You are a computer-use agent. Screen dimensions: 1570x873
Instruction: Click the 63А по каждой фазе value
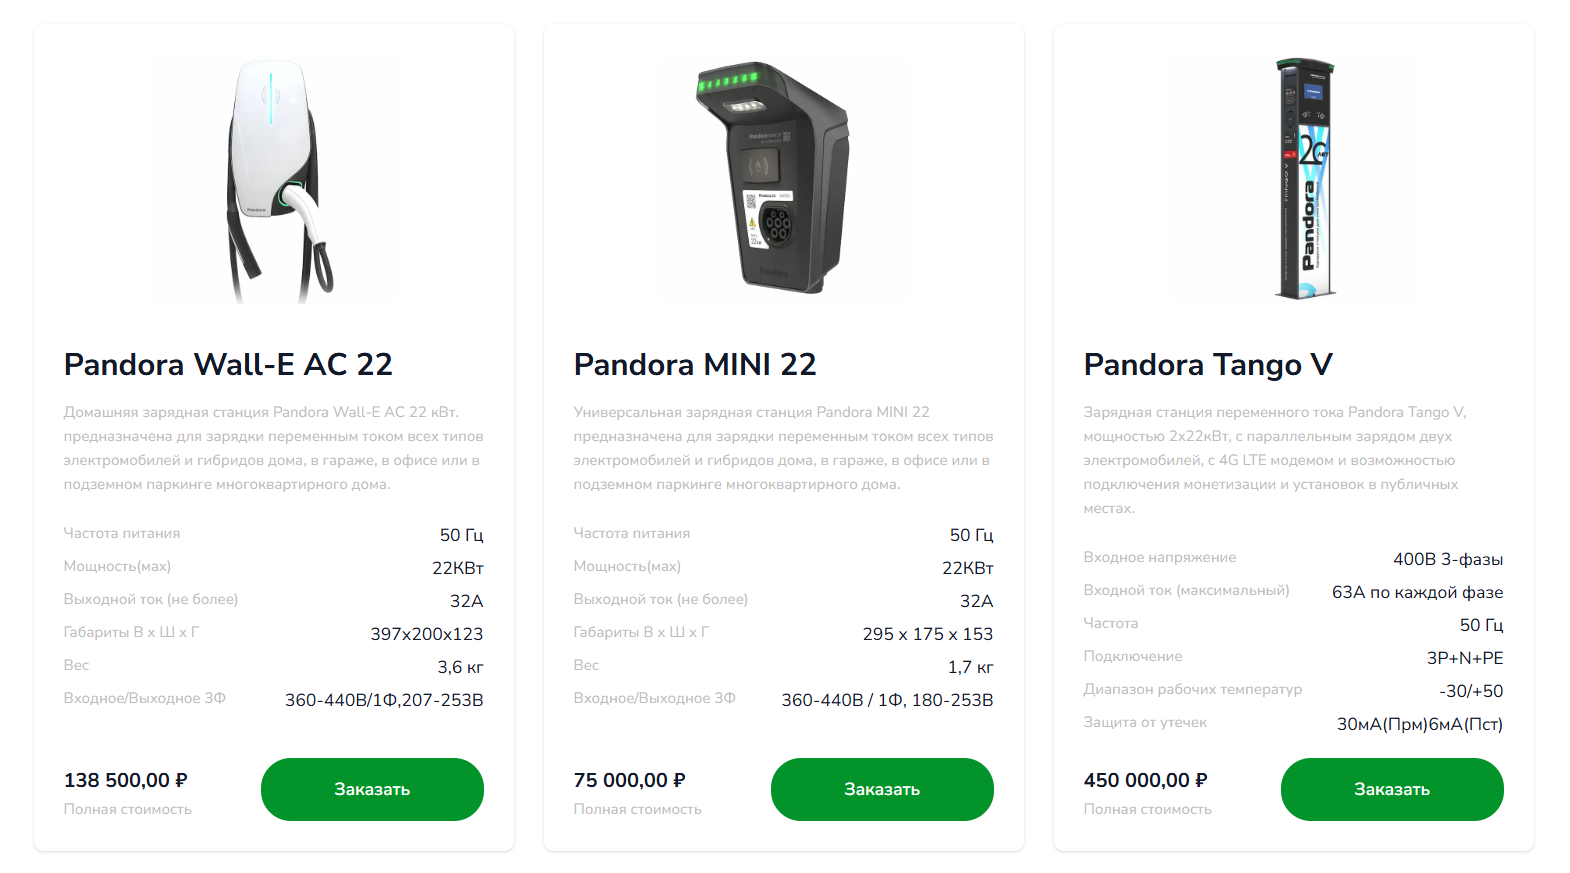(x=1418, y=592)
